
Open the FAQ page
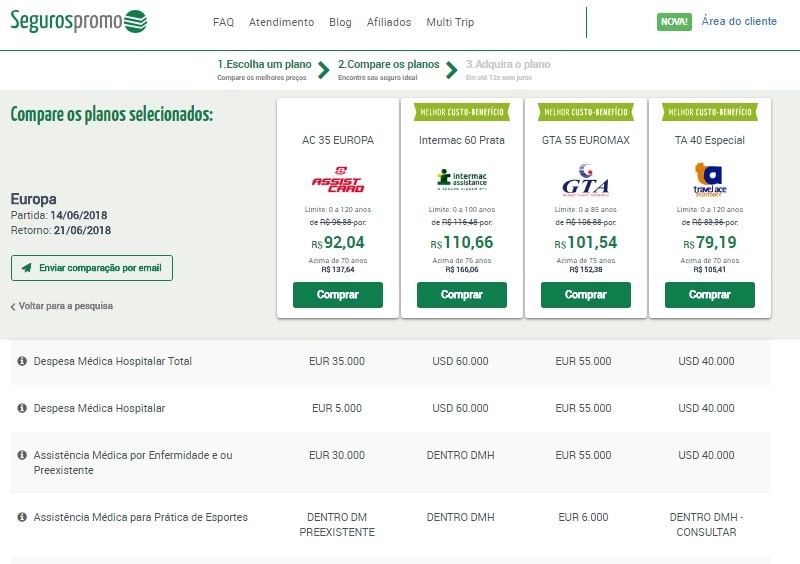(x=223, y=22)
